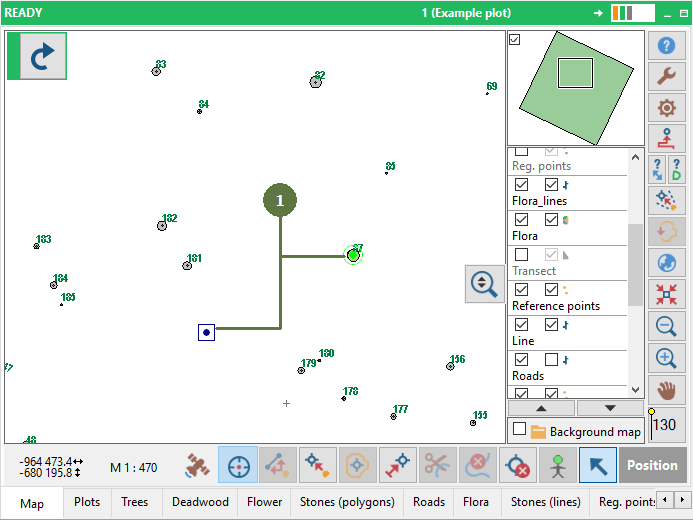The height and width of the screenshot is (520, 693).
Task: Click the blue globe button
Action: 666,262
